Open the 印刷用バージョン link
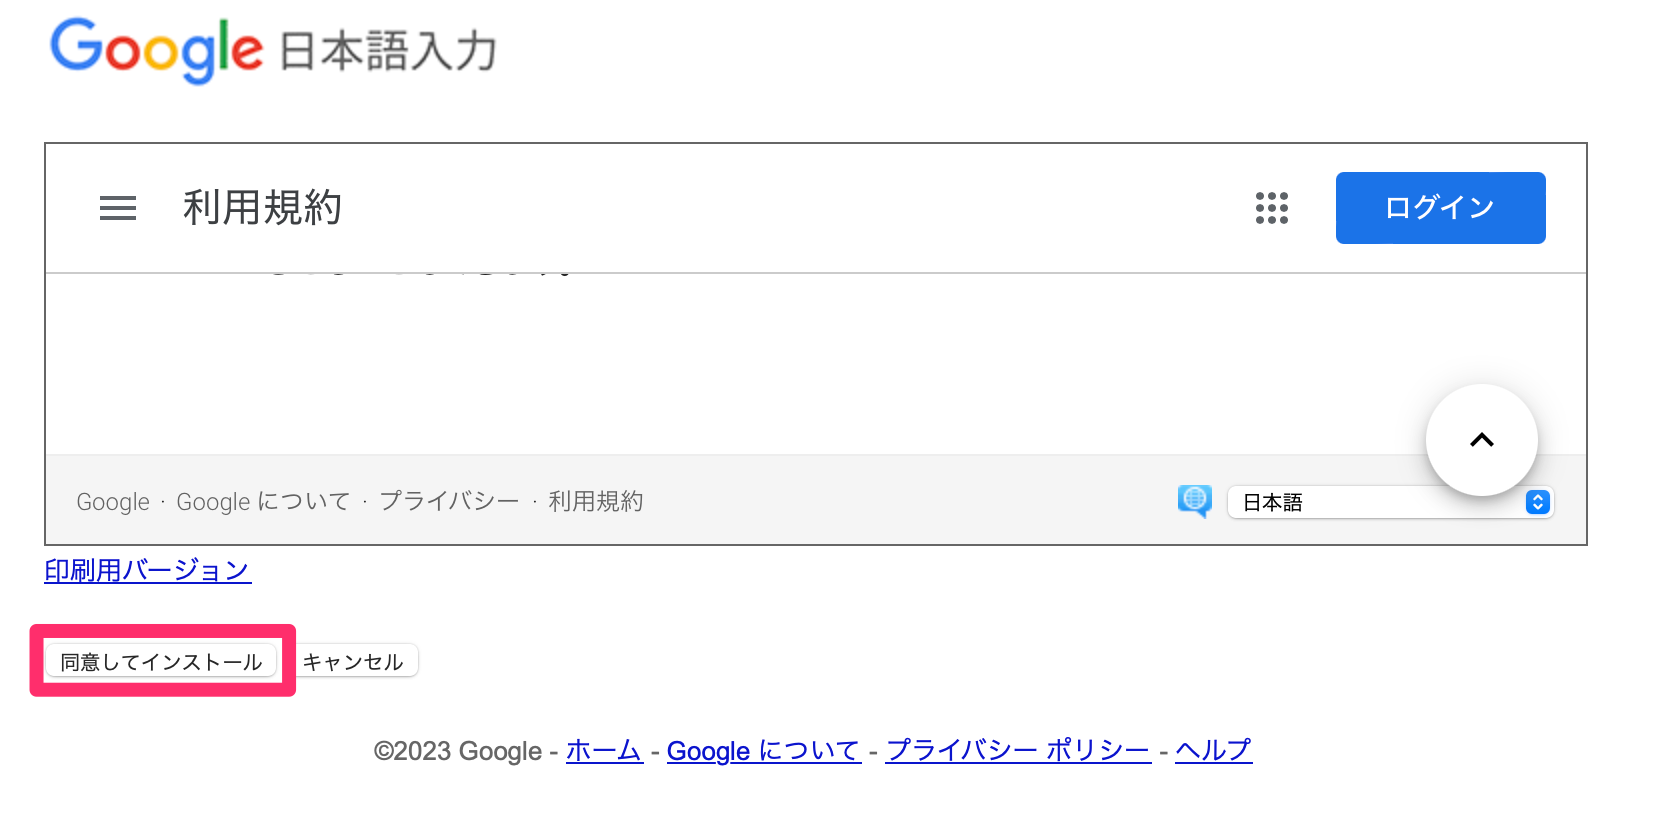This screenshot has height=816, width=1678. click(x=146, y=570)
